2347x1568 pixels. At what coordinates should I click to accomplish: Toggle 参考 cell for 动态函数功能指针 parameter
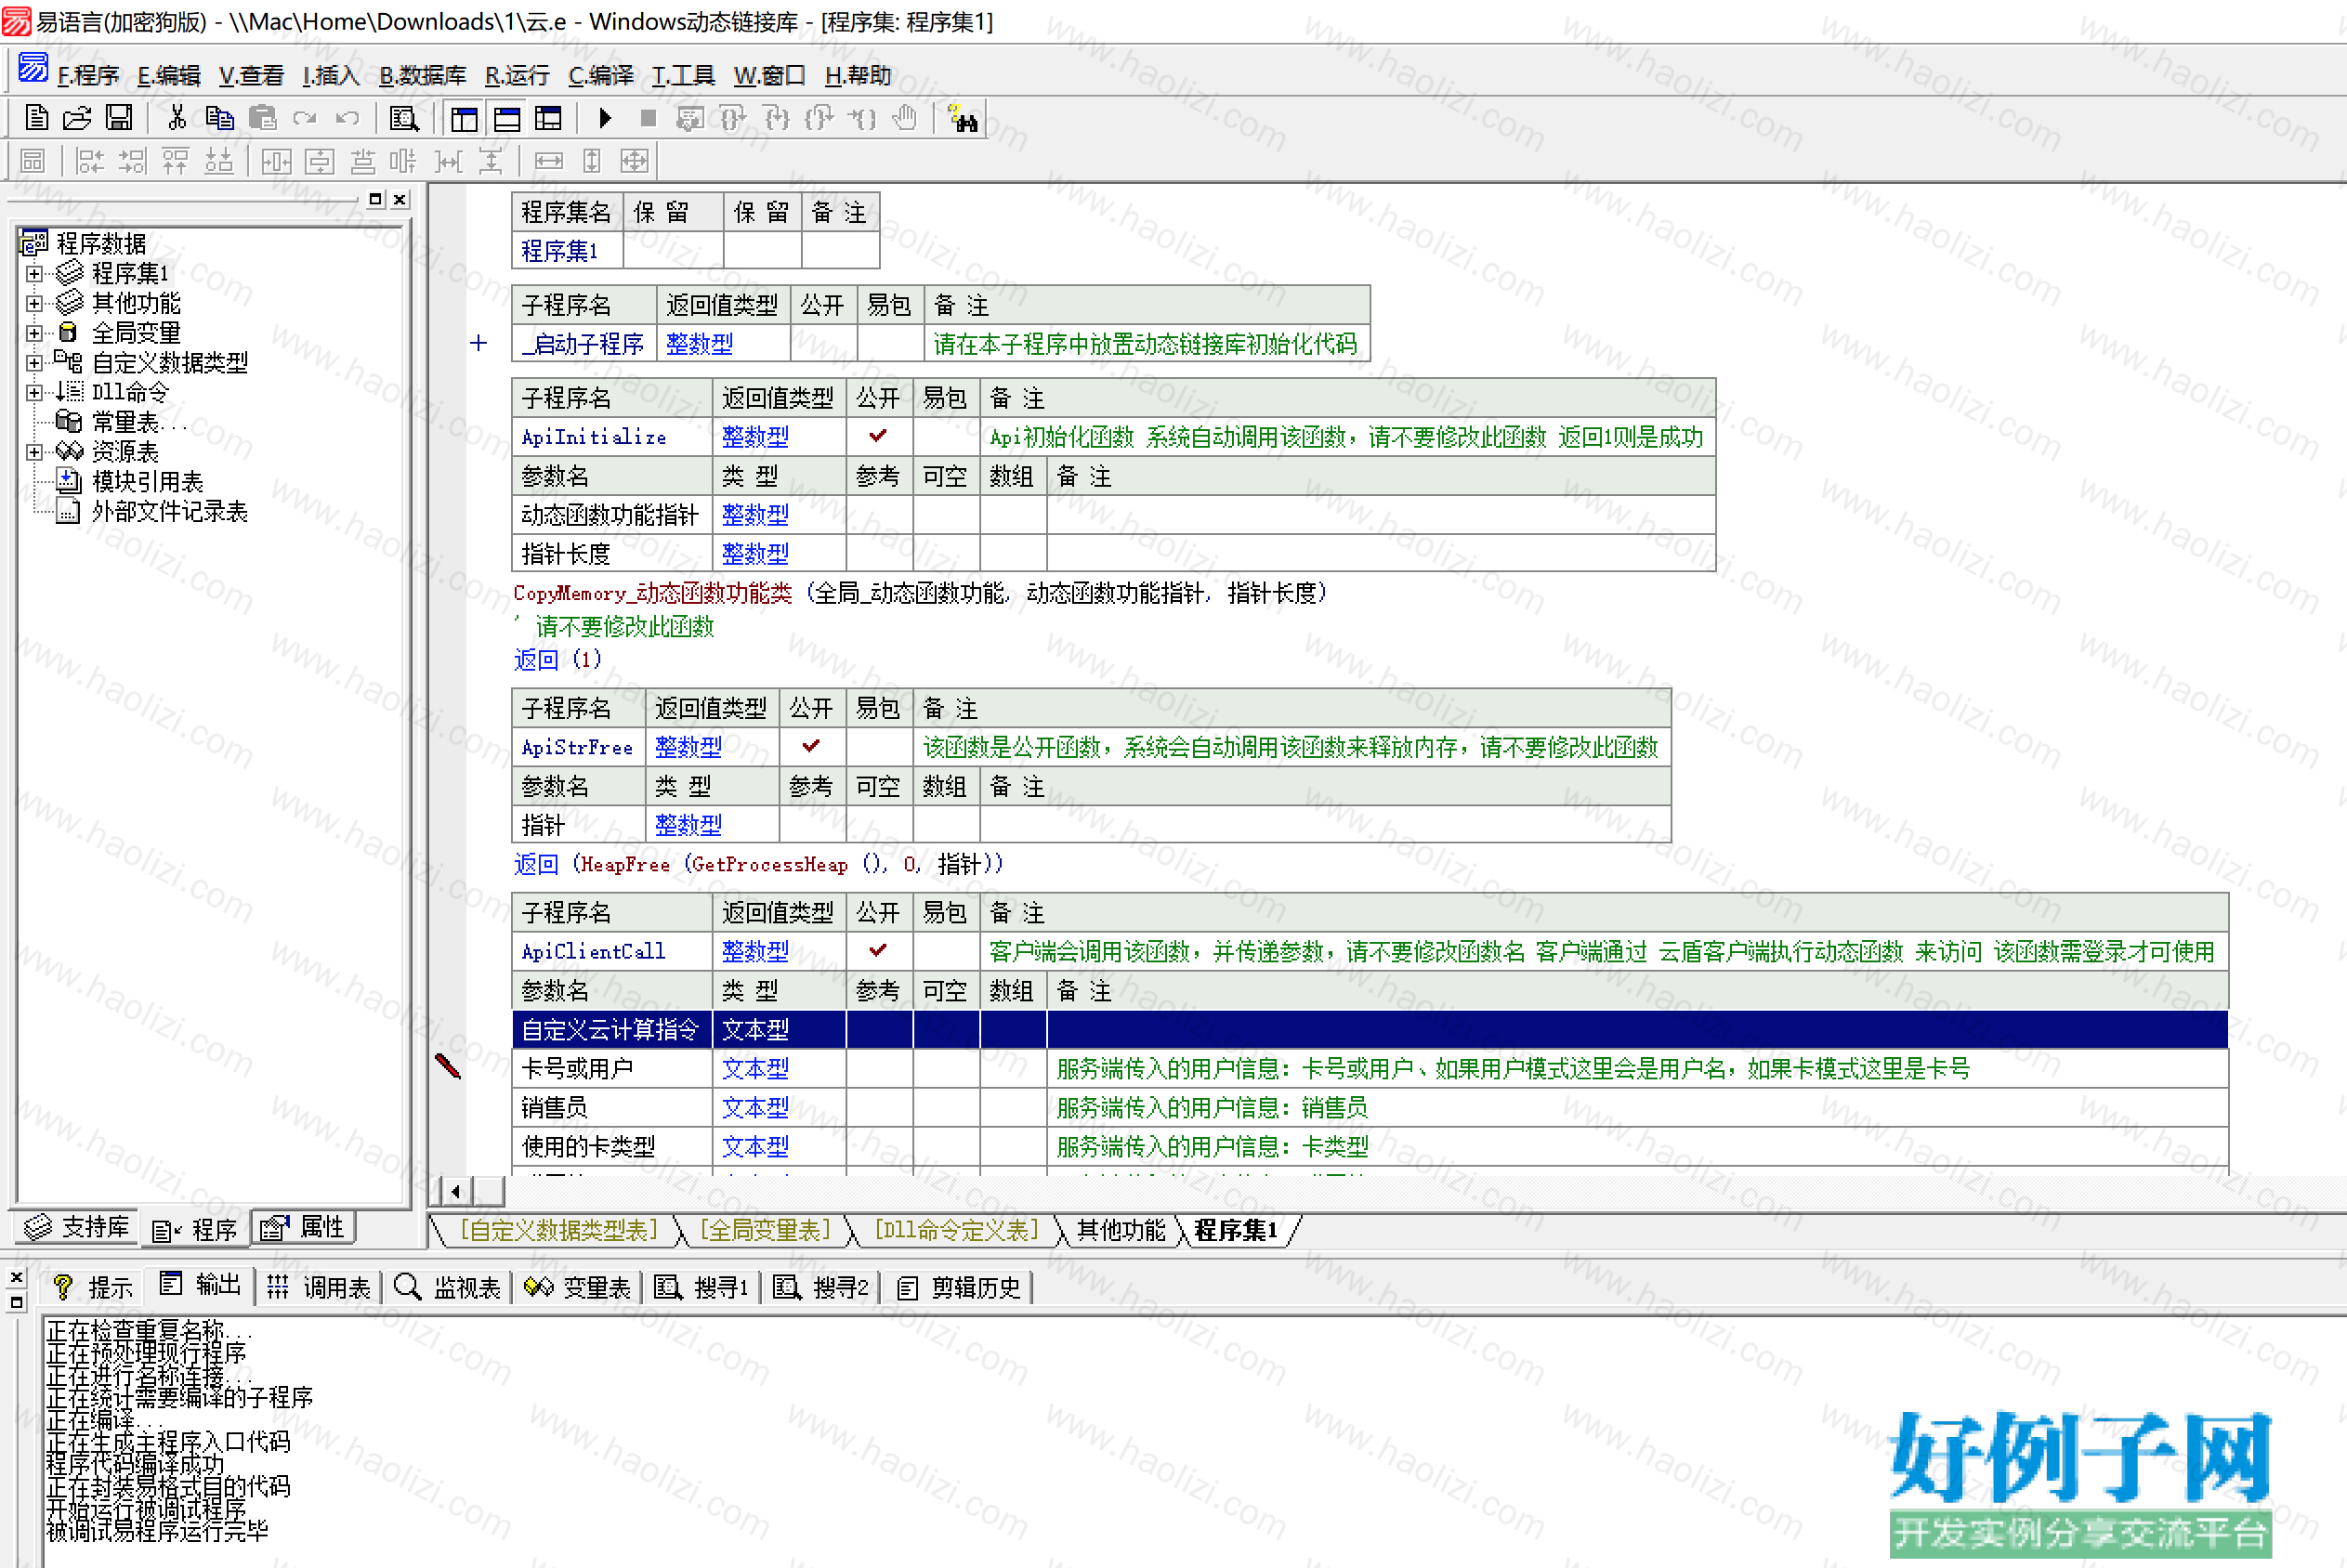[x=878, y=514]
